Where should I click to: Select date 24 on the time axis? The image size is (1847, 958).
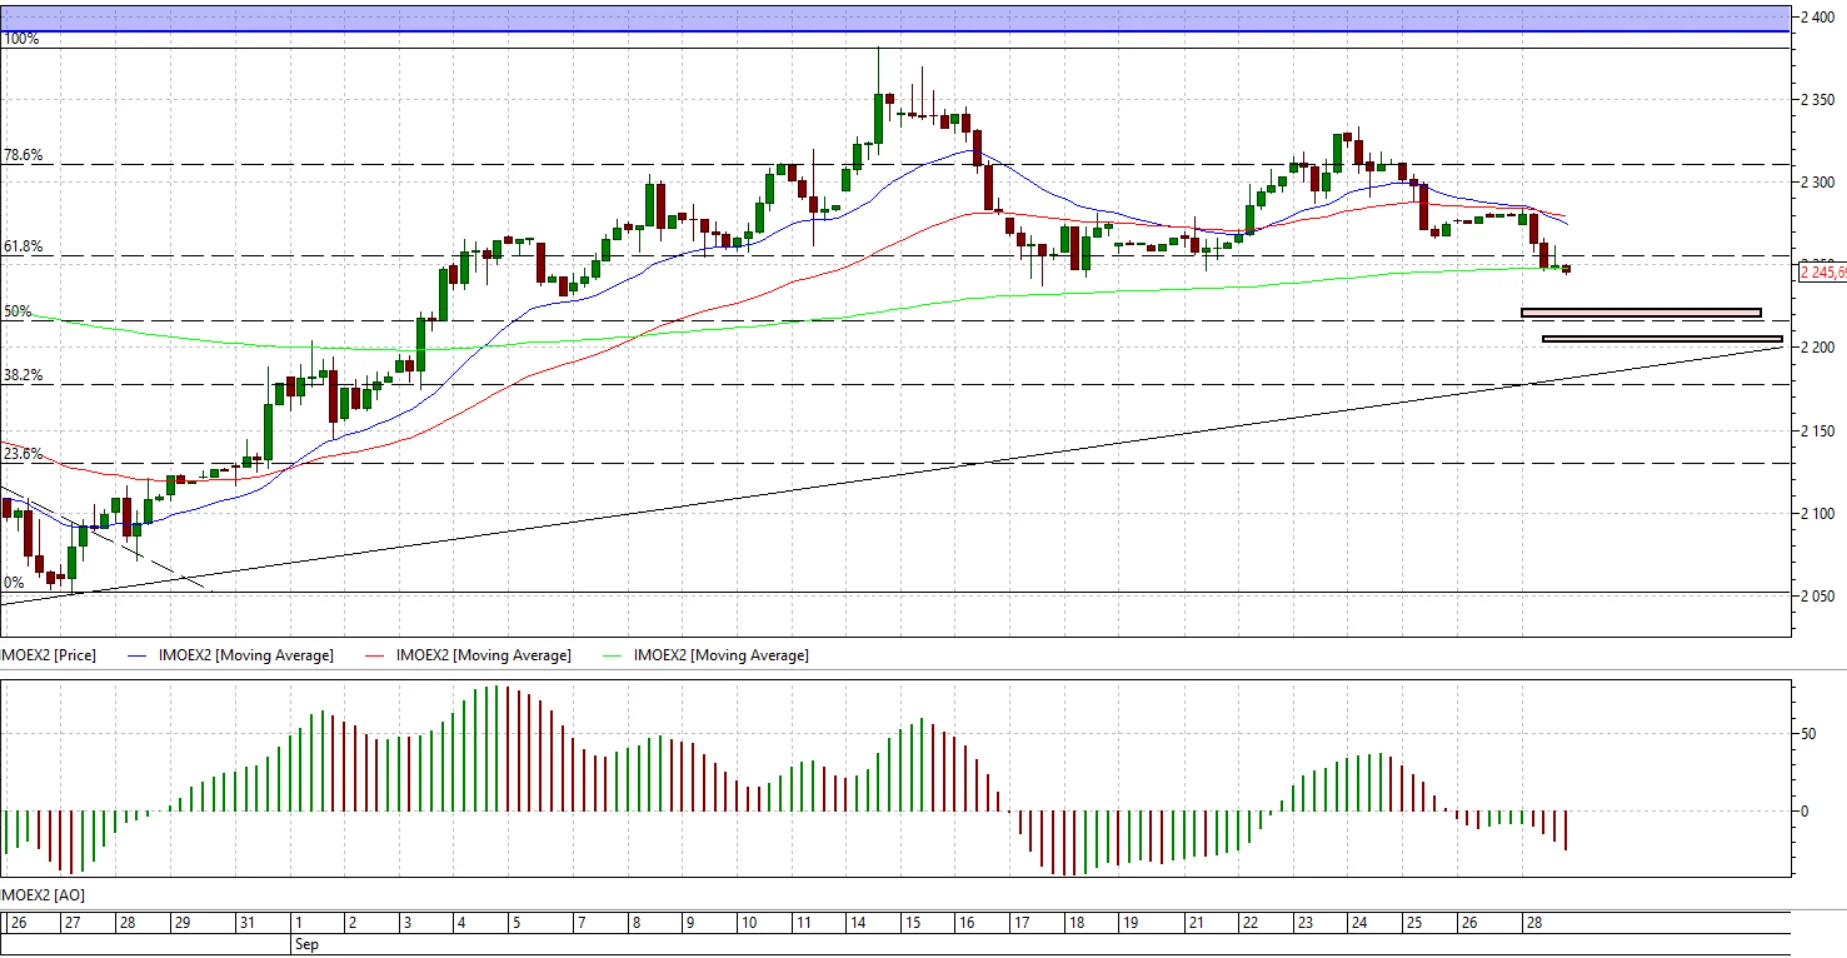click(1359, 923)
